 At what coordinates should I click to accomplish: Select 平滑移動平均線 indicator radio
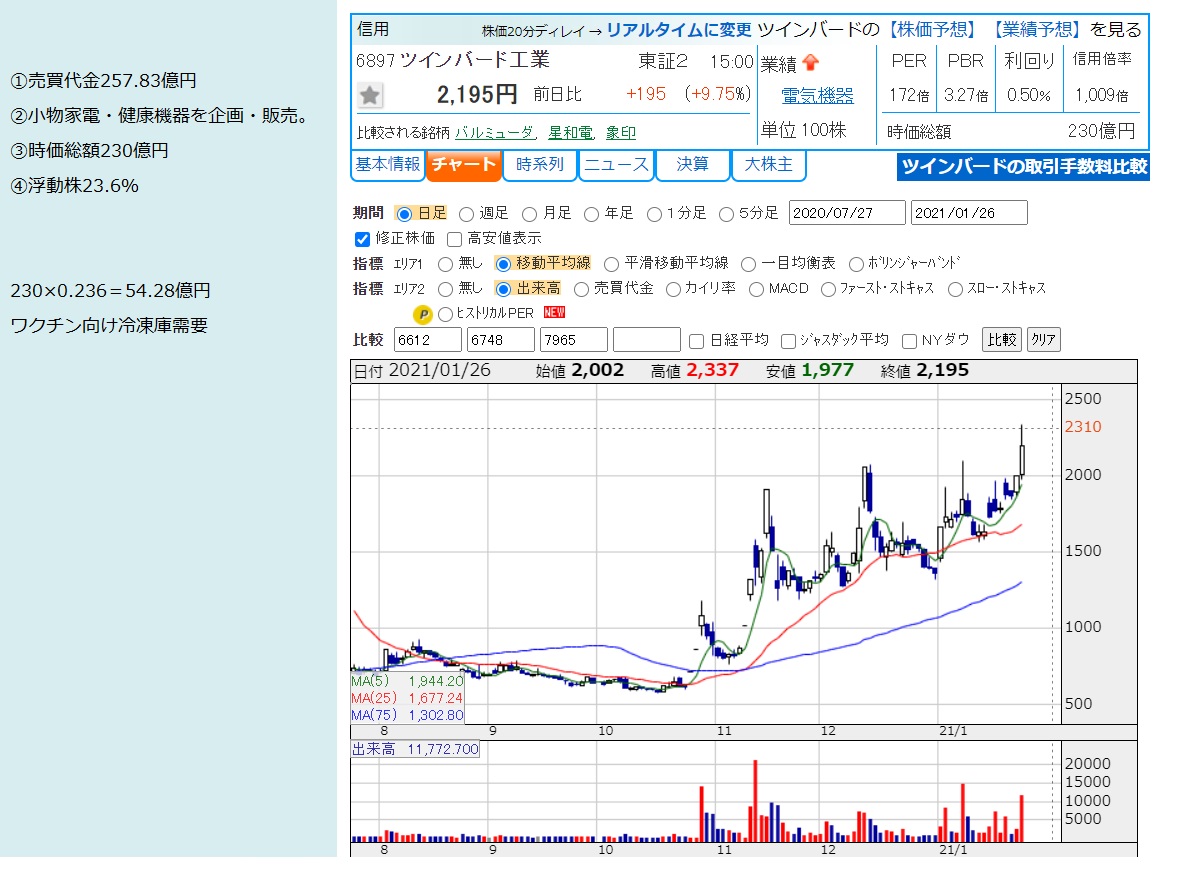612,264
